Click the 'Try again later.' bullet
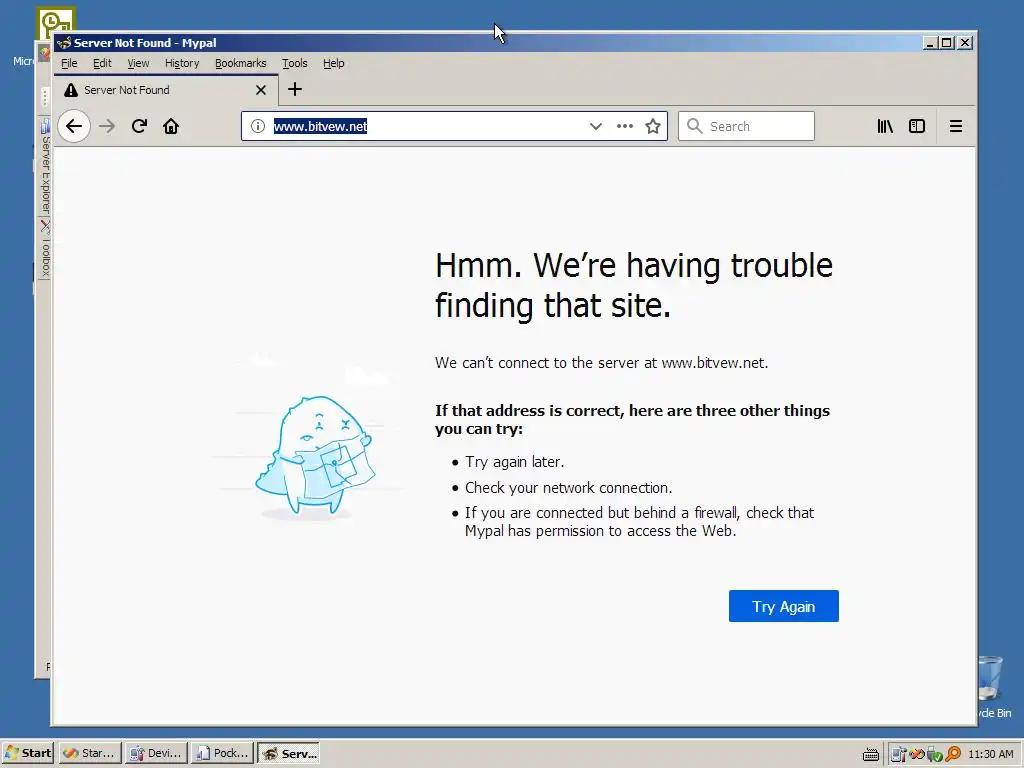Viewport: 1024px width, 768px height. (x=515, y=462)
